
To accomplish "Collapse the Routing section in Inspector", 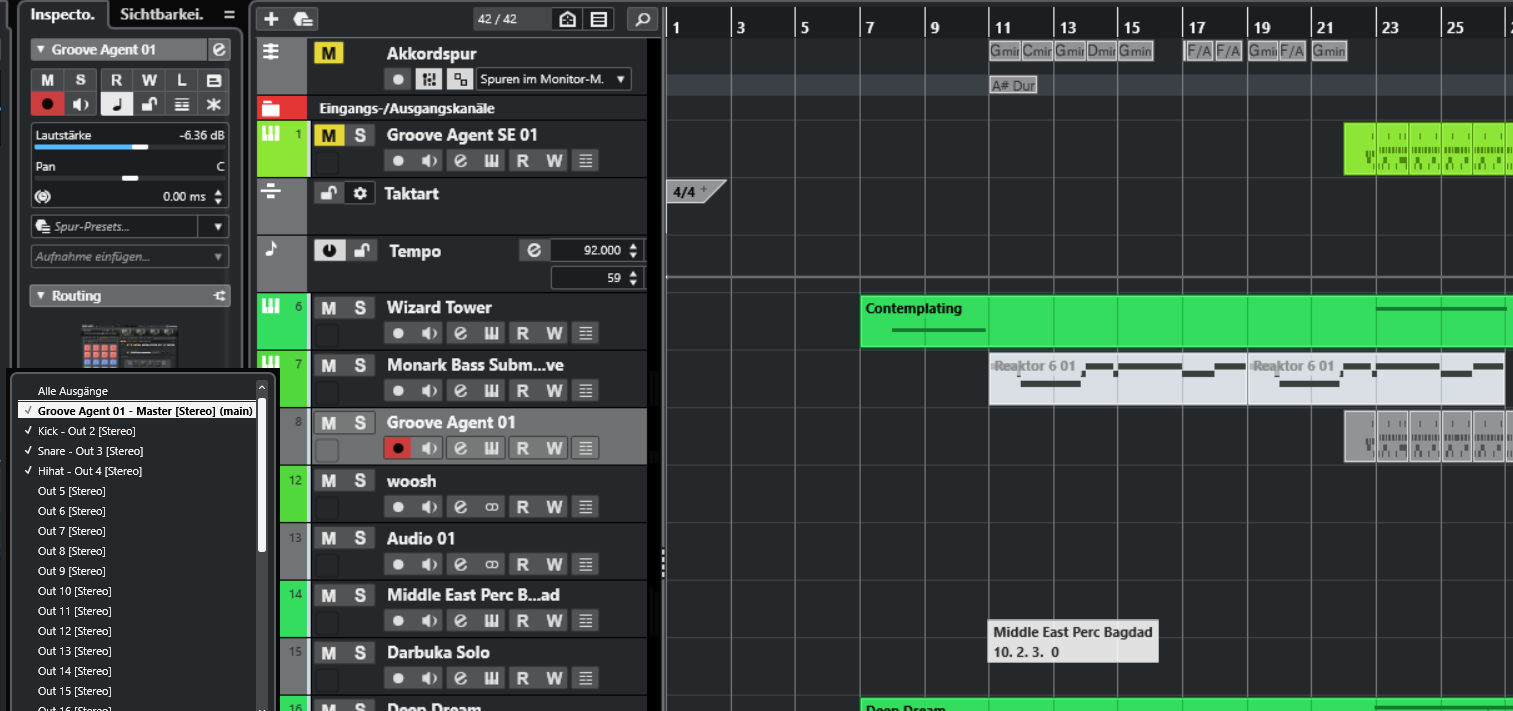I will (x=40, y=296).
